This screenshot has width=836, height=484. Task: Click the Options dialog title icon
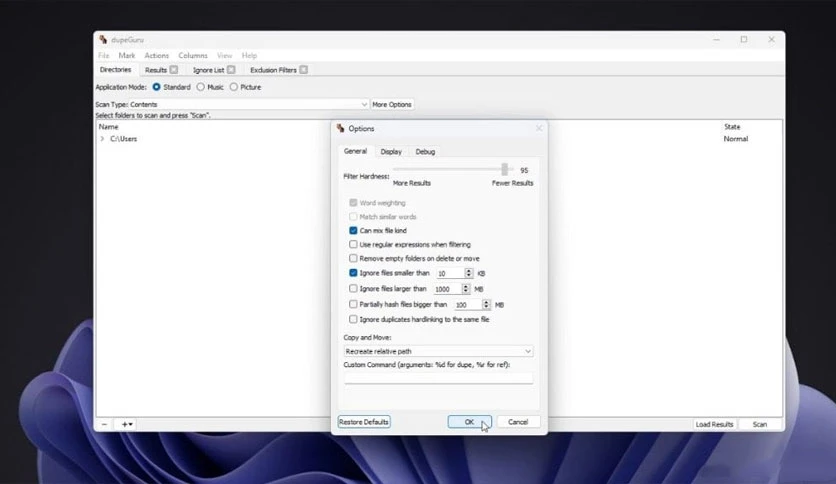(341, 128)
